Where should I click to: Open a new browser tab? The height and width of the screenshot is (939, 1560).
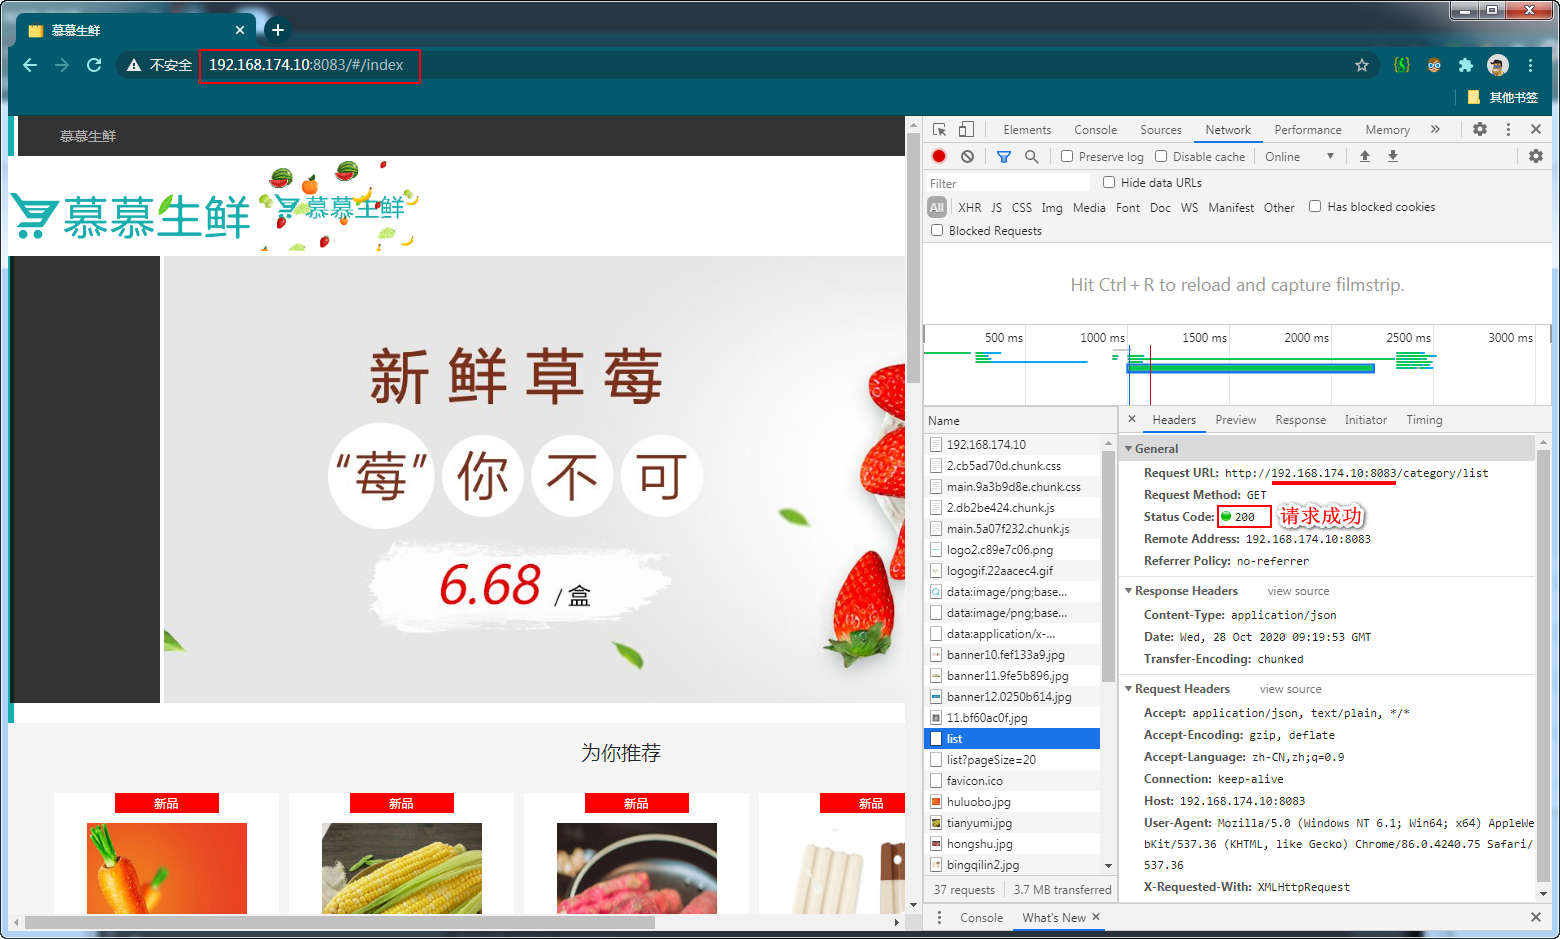point(278,30)
